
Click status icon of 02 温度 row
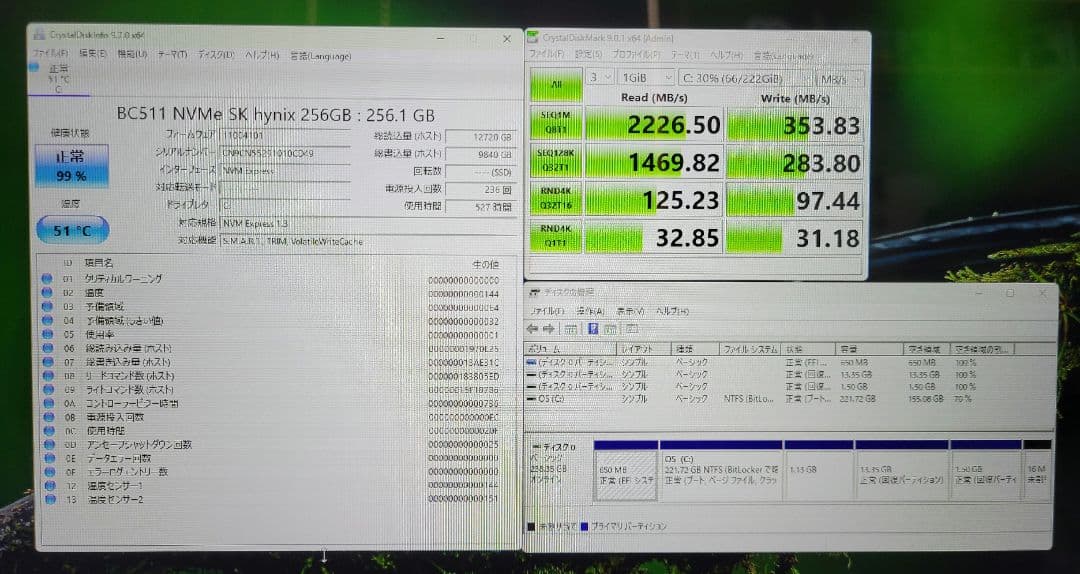[x=47, y=293]
